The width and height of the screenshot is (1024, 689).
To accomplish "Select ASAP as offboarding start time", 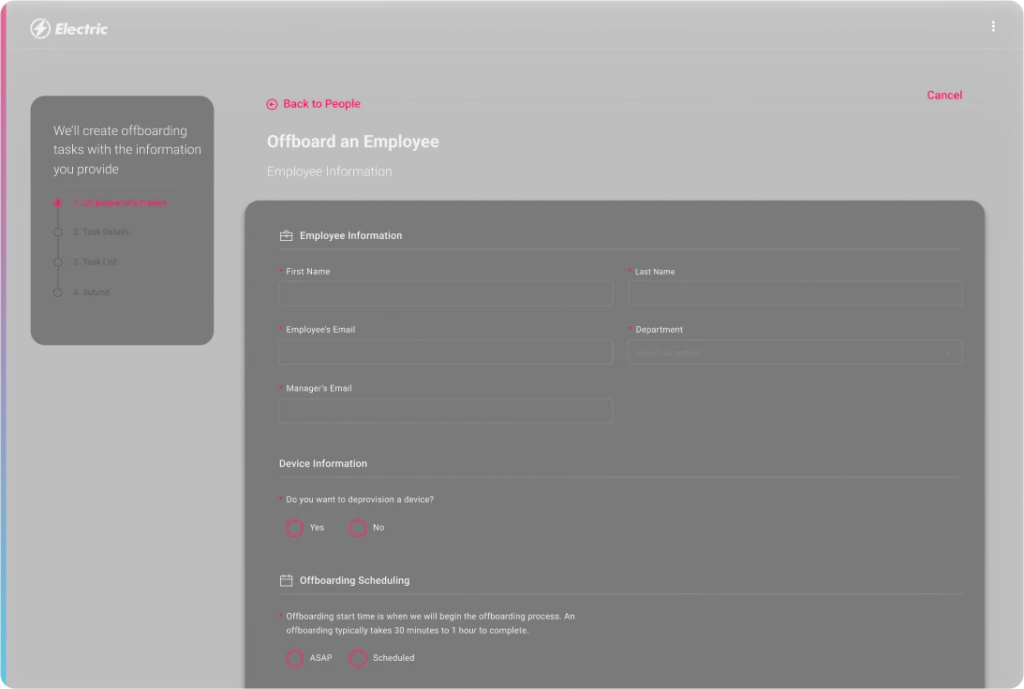I will (295, 658).
